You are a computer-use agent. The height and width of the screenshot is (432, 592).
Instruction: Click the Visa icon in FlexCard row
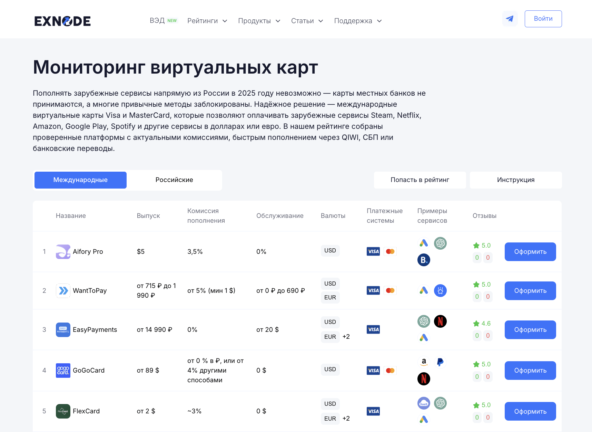[x=373, y=411]
